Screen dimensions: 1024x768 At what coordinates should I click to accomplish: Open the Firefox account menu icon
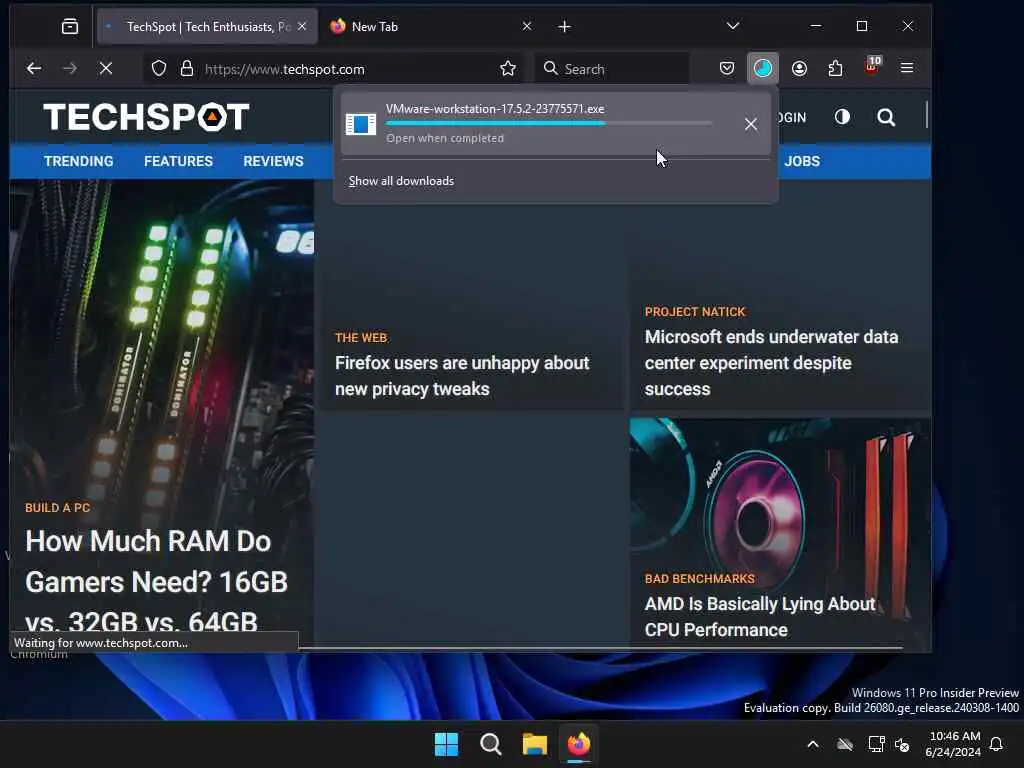(x=799, y=68)
